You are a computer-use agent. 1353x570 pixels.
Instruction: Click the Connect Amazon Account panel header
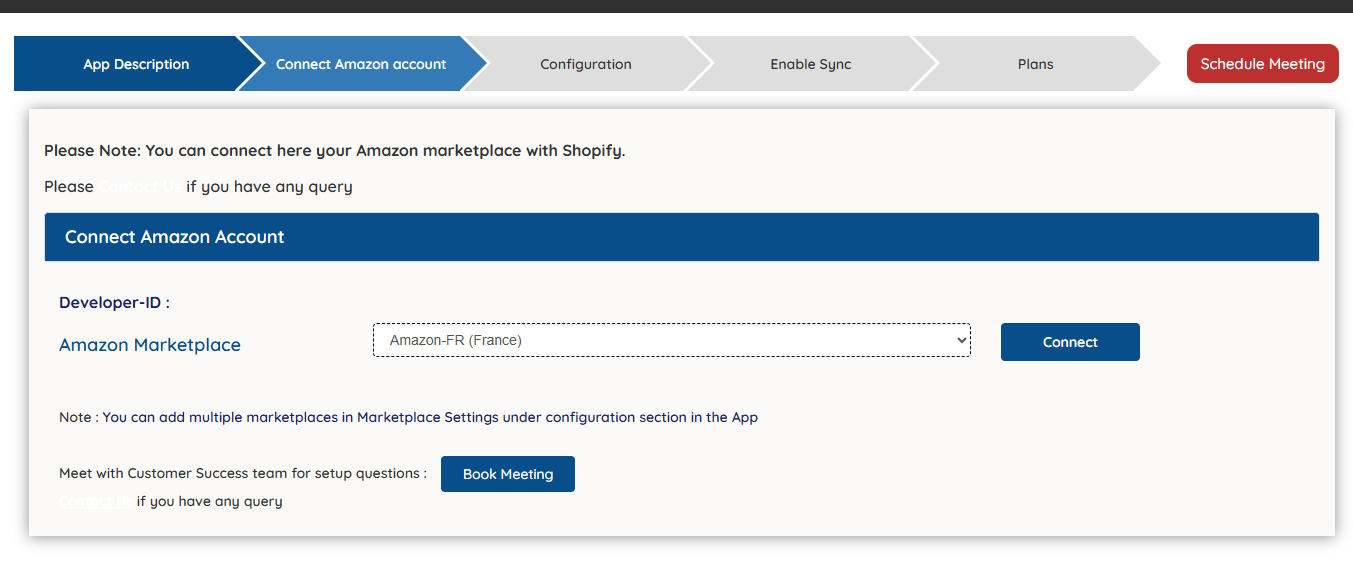(x=681, y=237)
